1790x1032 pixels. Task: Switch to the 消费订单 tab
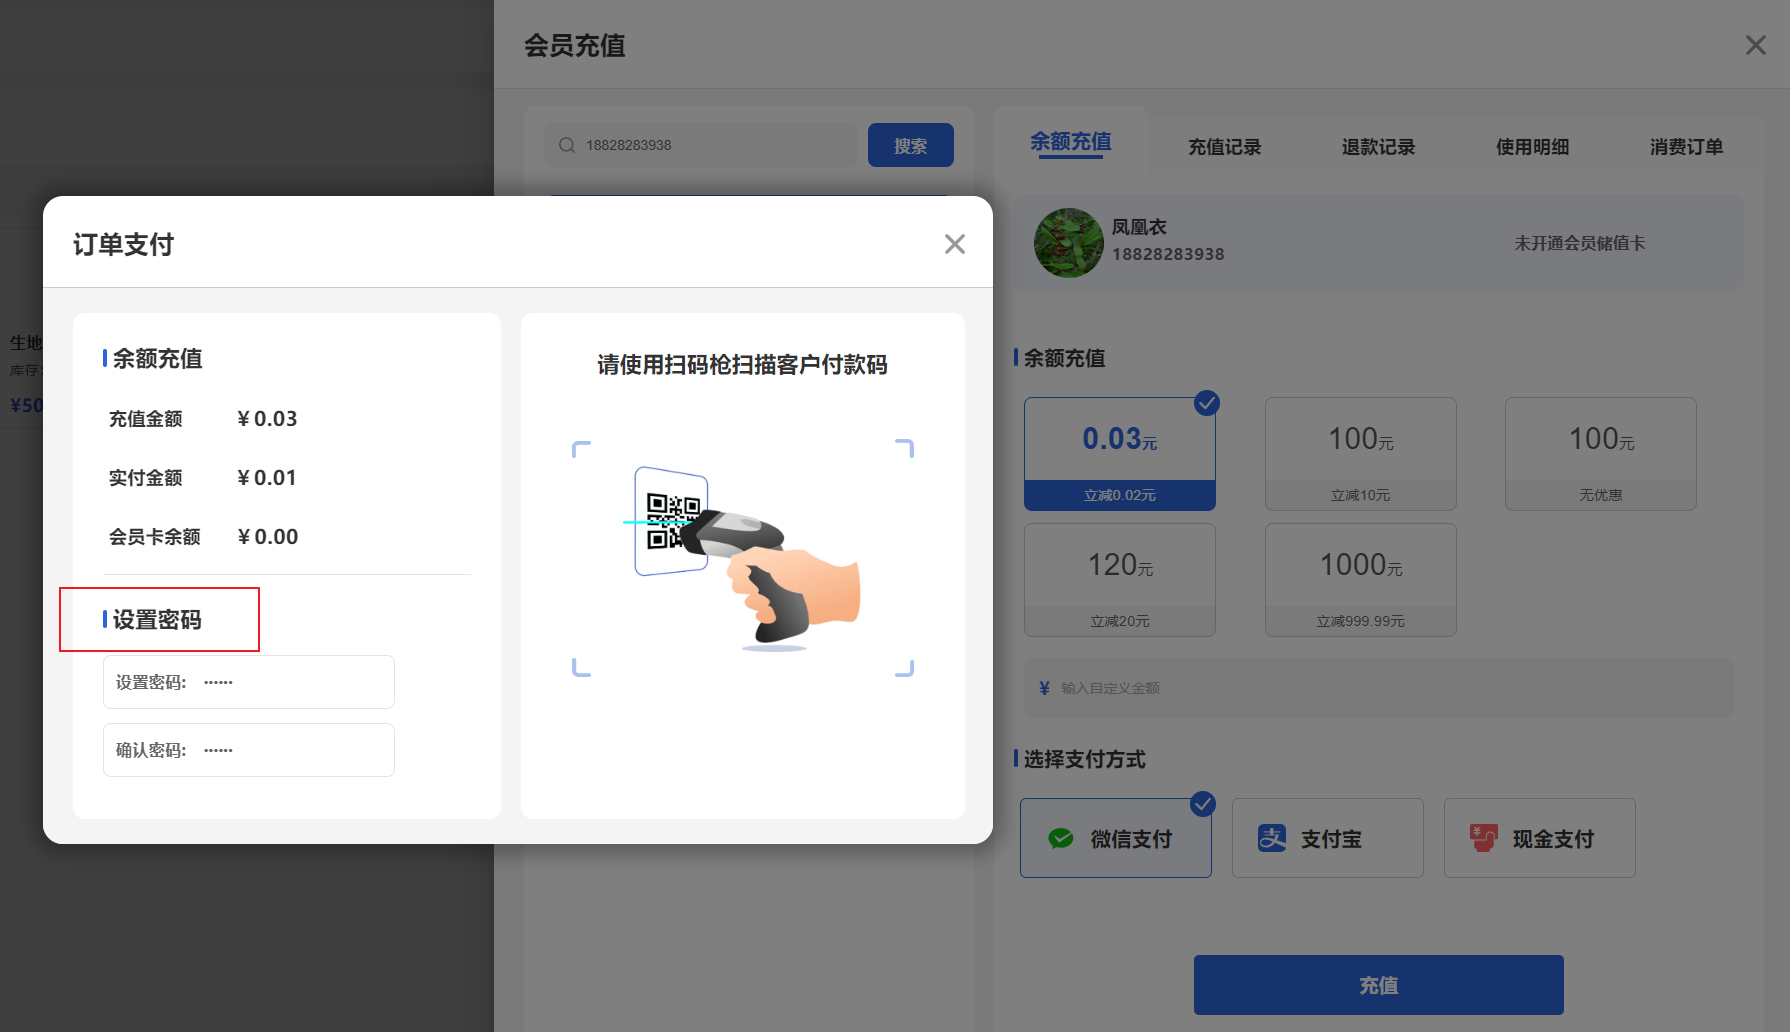point(1686,146)
